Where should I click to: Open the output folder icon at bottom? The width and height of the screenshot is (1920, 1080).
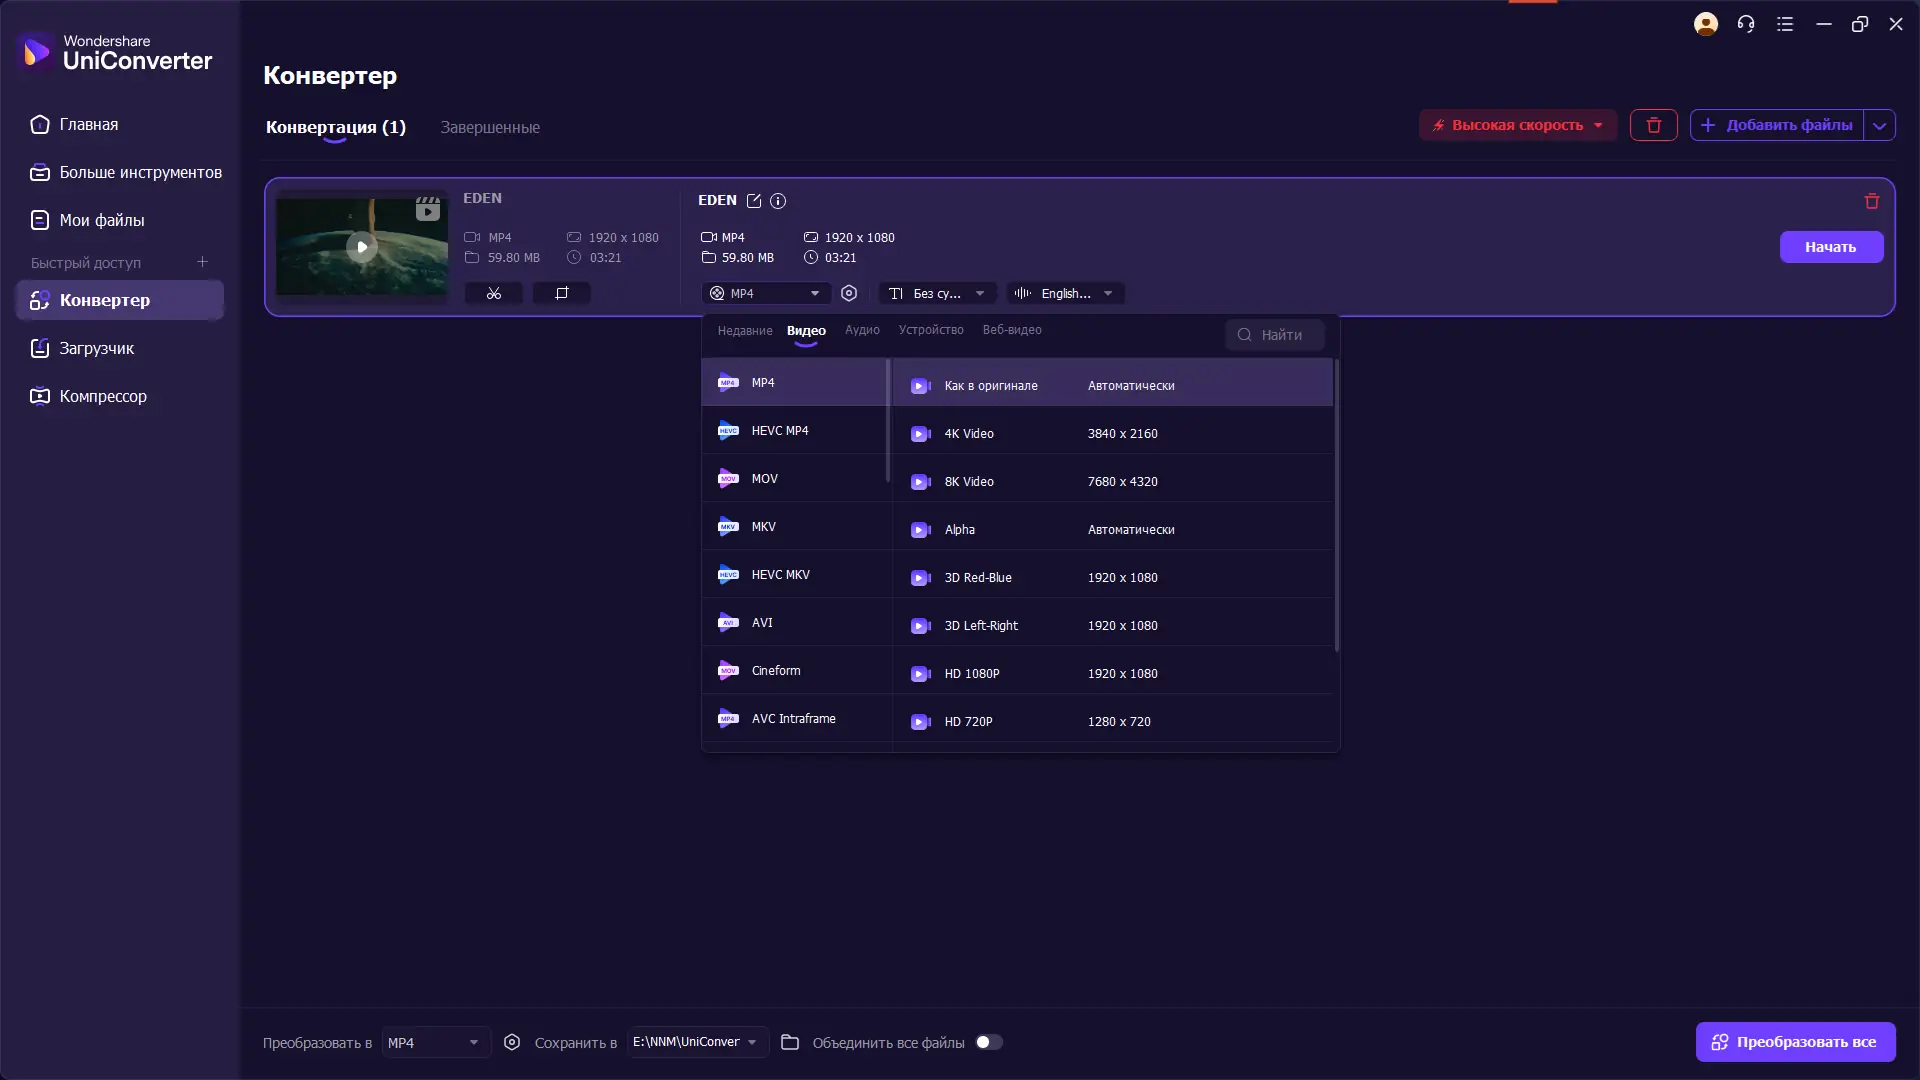790,1042
